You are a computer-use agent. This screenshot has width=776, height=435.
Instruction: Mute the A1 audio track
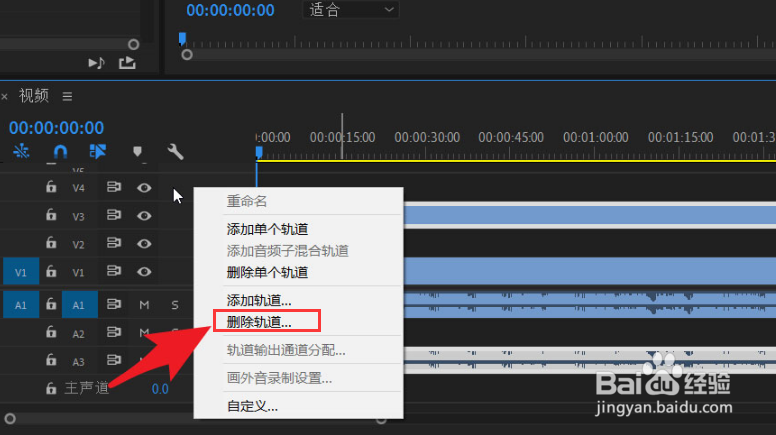[144, 305]
